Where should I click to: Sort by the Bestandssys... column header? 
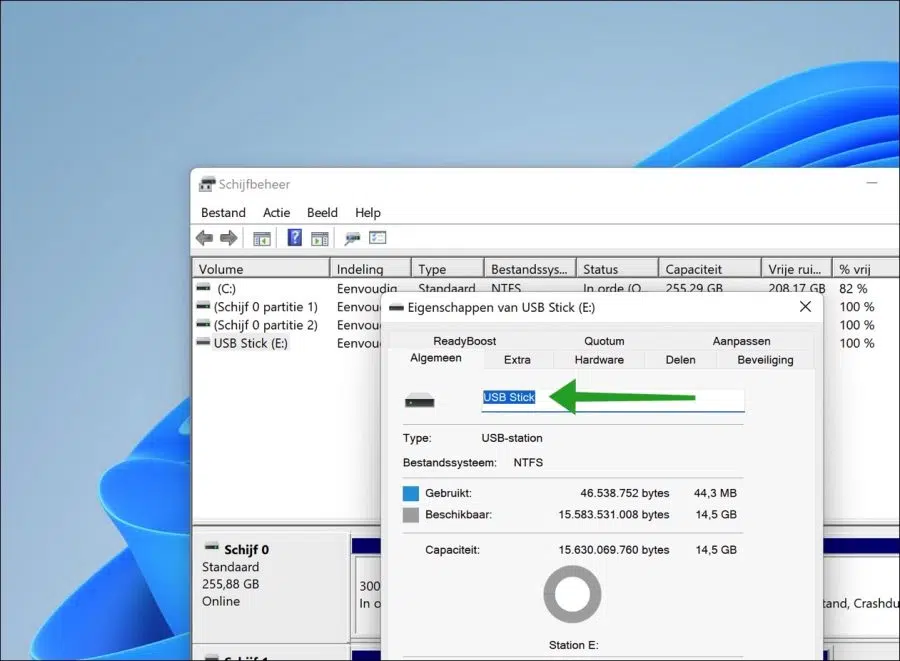click(530, 269)
